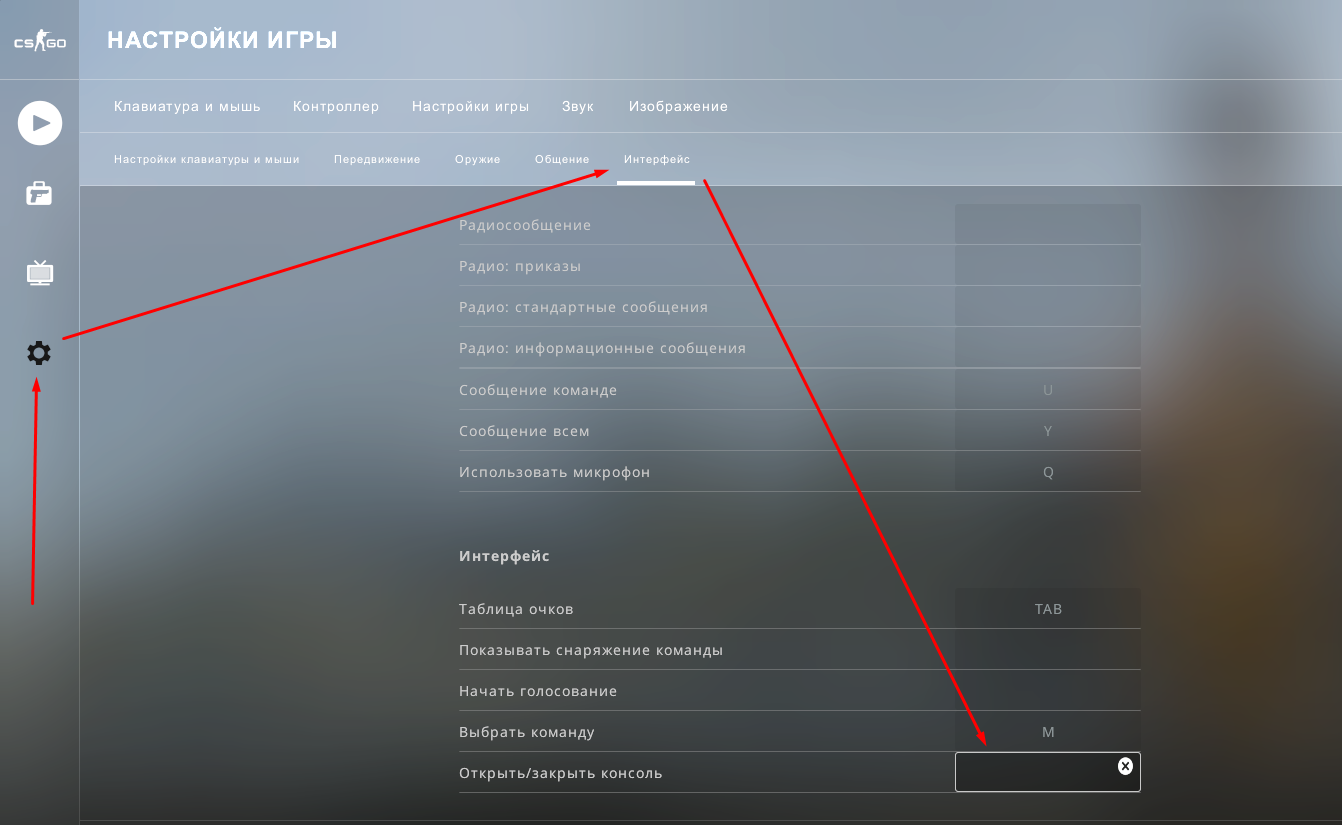Click the Радиосообщение label
Viewport: 1342px width, 825px height.
pos(525,225)
